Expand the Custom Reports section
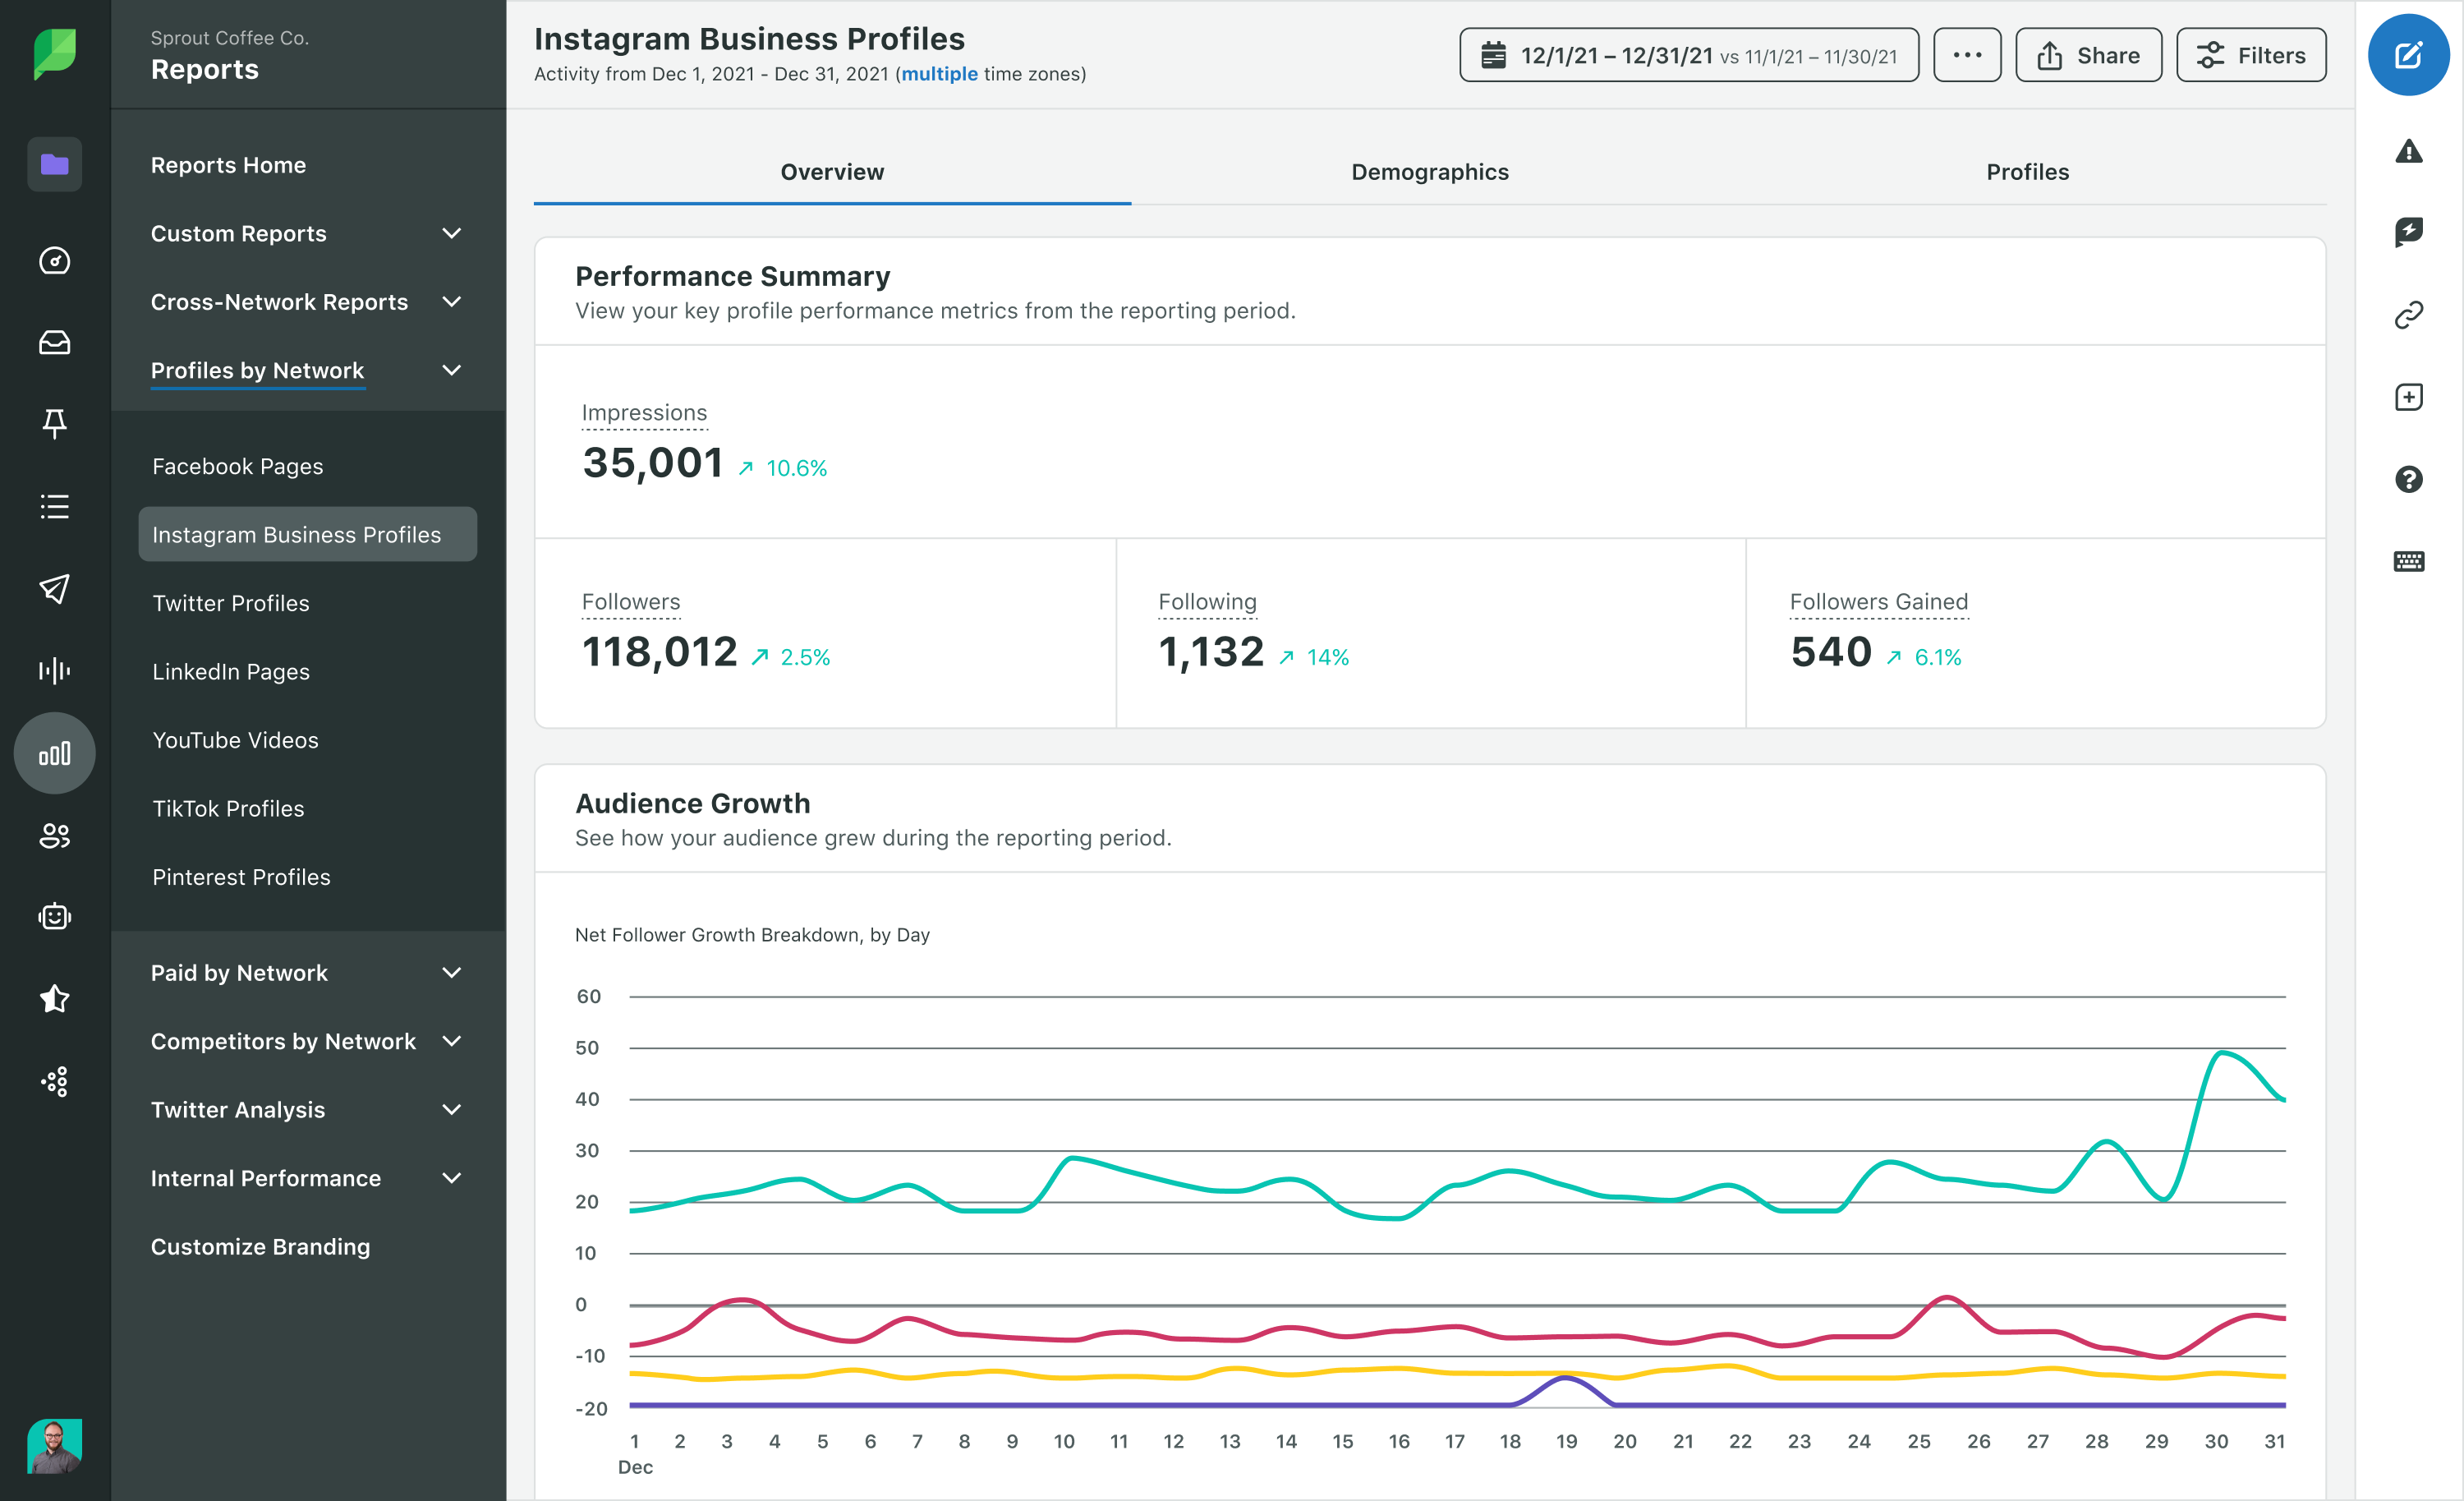The image size is (2464, 1501). click(x=452, y=233)
